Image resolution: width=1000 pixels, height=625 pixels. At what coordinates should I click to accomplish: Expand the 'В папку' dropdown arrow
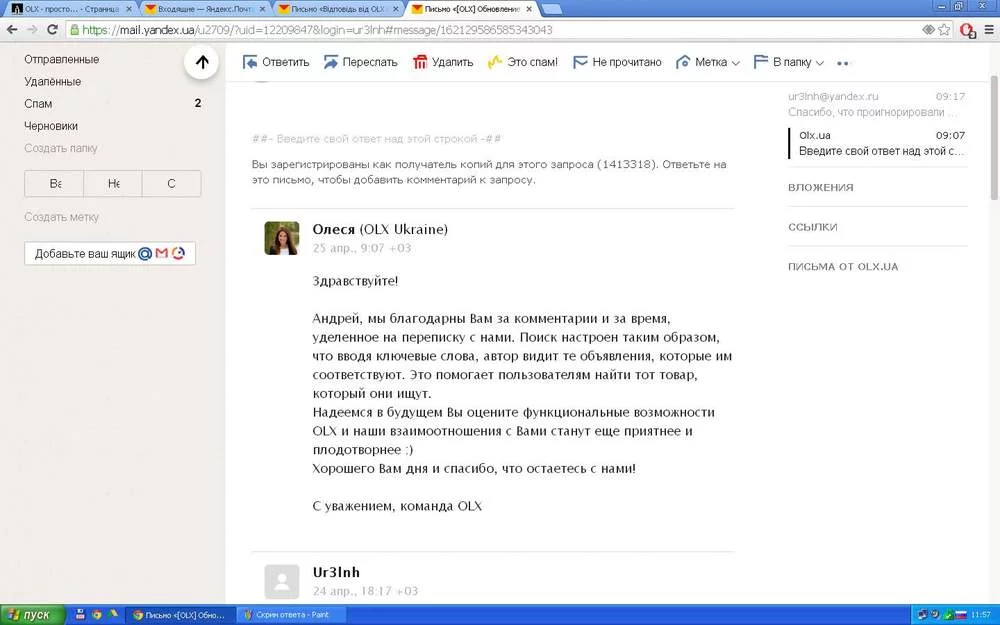click(x=820, y=63)
